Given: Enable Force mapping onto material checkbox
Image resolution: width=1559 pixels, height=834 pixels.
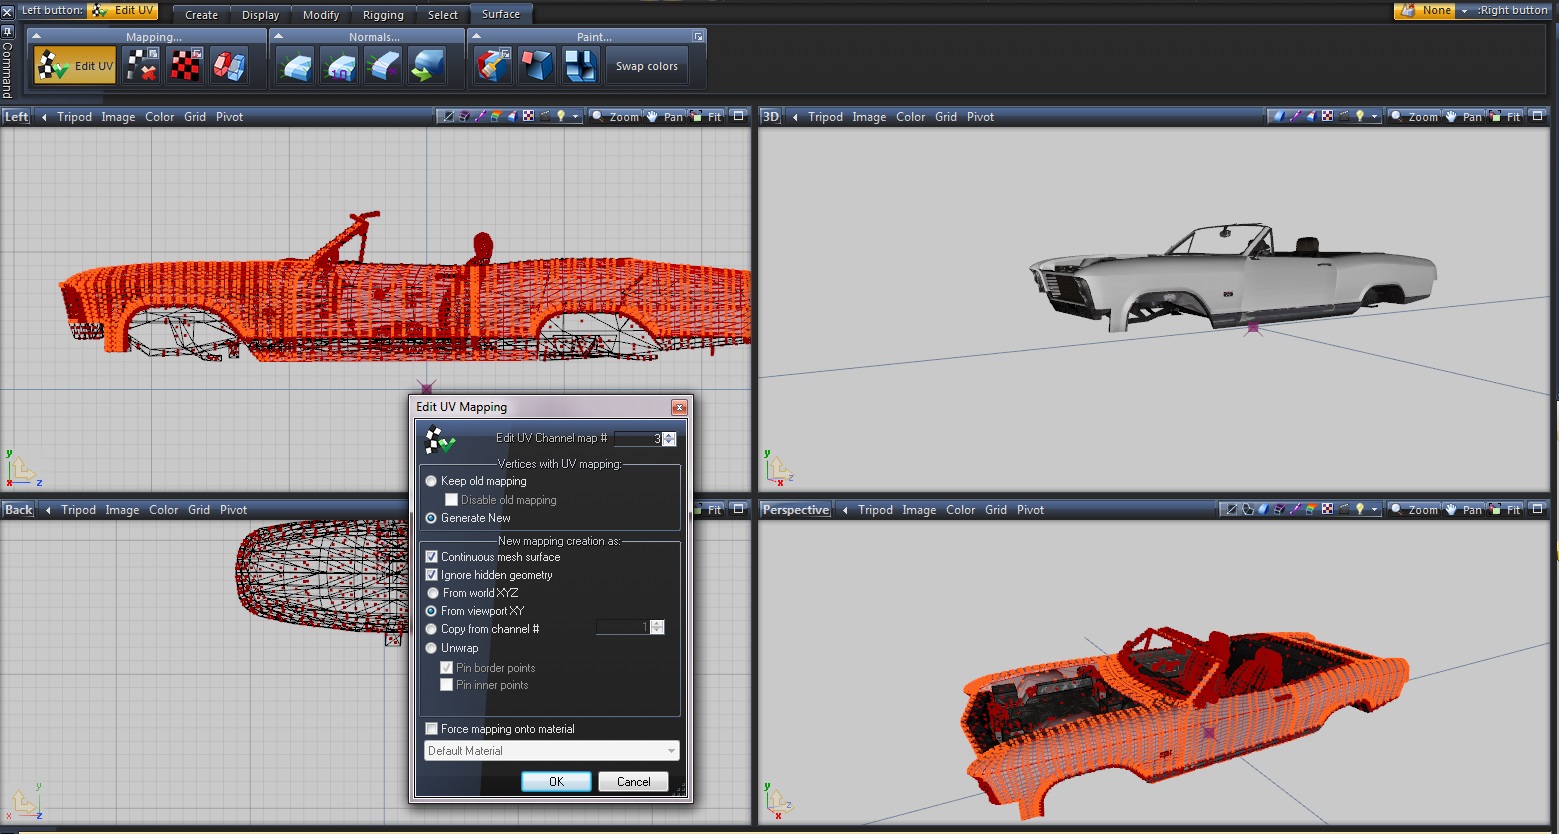Looking at the screenshot, I should pos(432,729).
